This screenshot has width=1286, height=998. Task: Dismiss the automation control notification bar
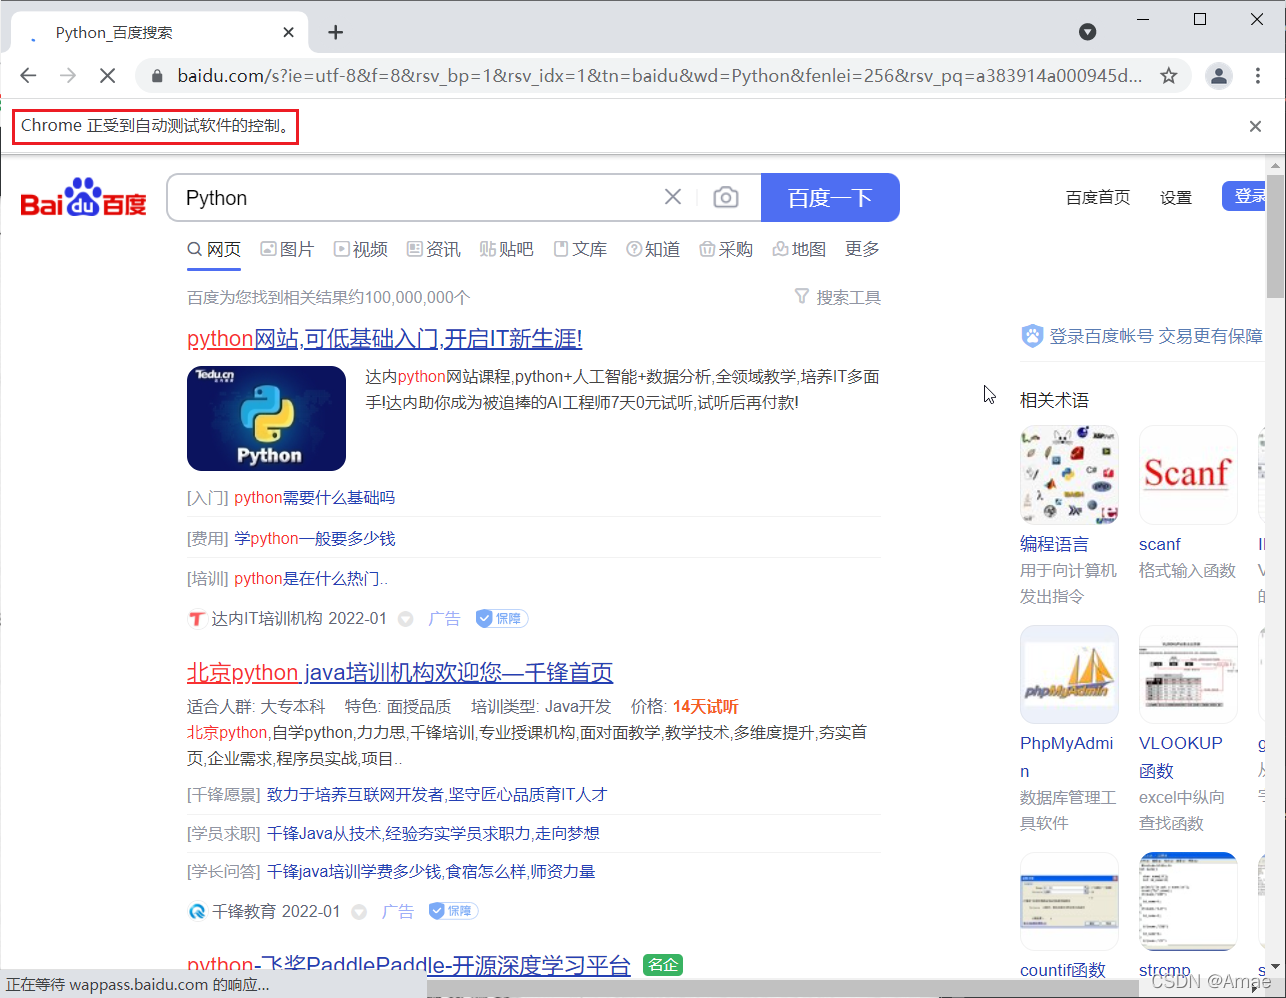point(1255,126)
